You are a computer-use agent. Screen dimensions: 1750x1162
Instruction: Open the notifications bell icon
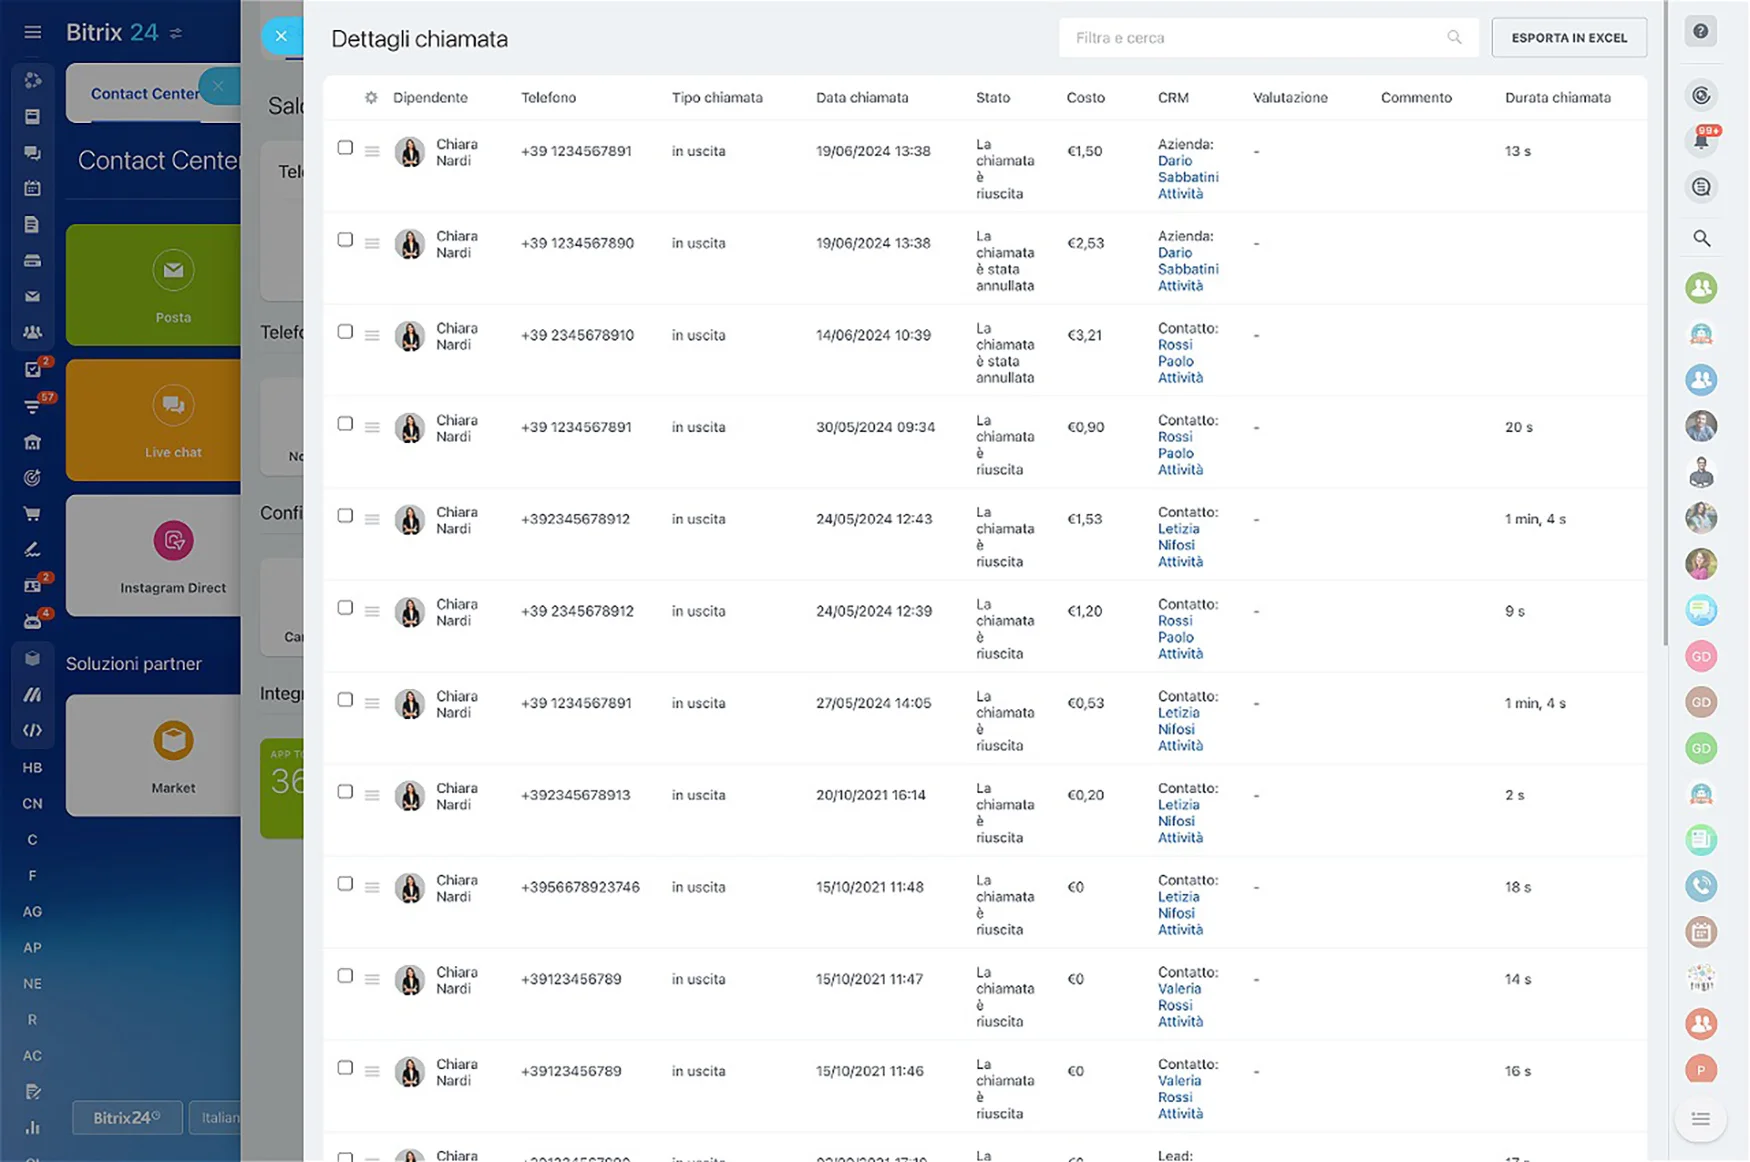click(x=1700, y=141)
